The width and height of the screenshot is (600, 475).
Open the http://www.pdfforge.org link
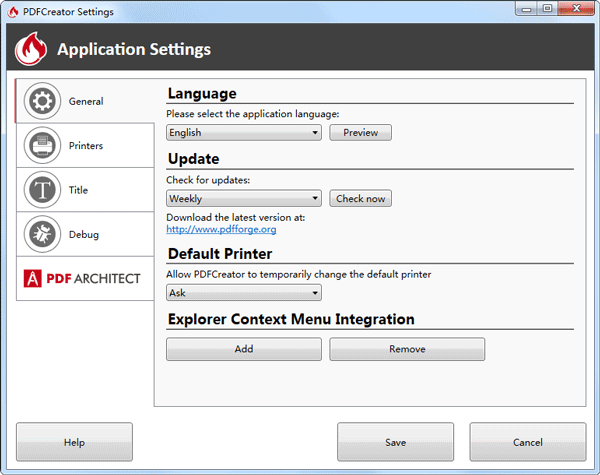click(x=221, y=229)
